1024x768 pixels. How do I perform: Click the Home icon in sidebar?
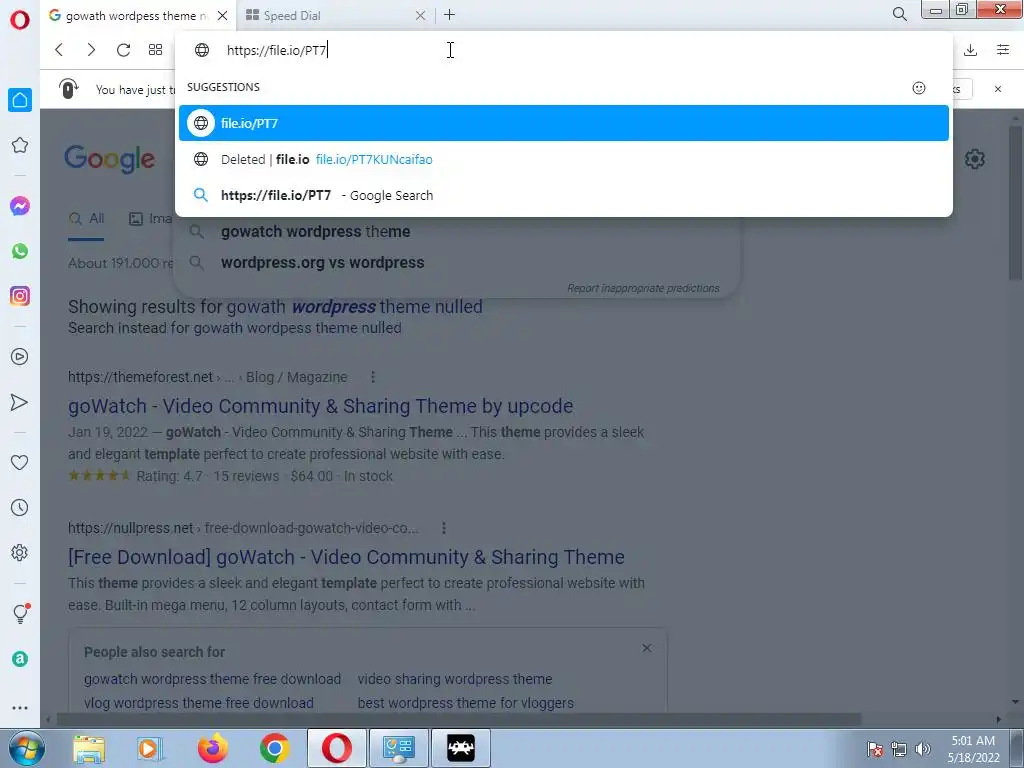pyautogui.click(x=20, y=100)
